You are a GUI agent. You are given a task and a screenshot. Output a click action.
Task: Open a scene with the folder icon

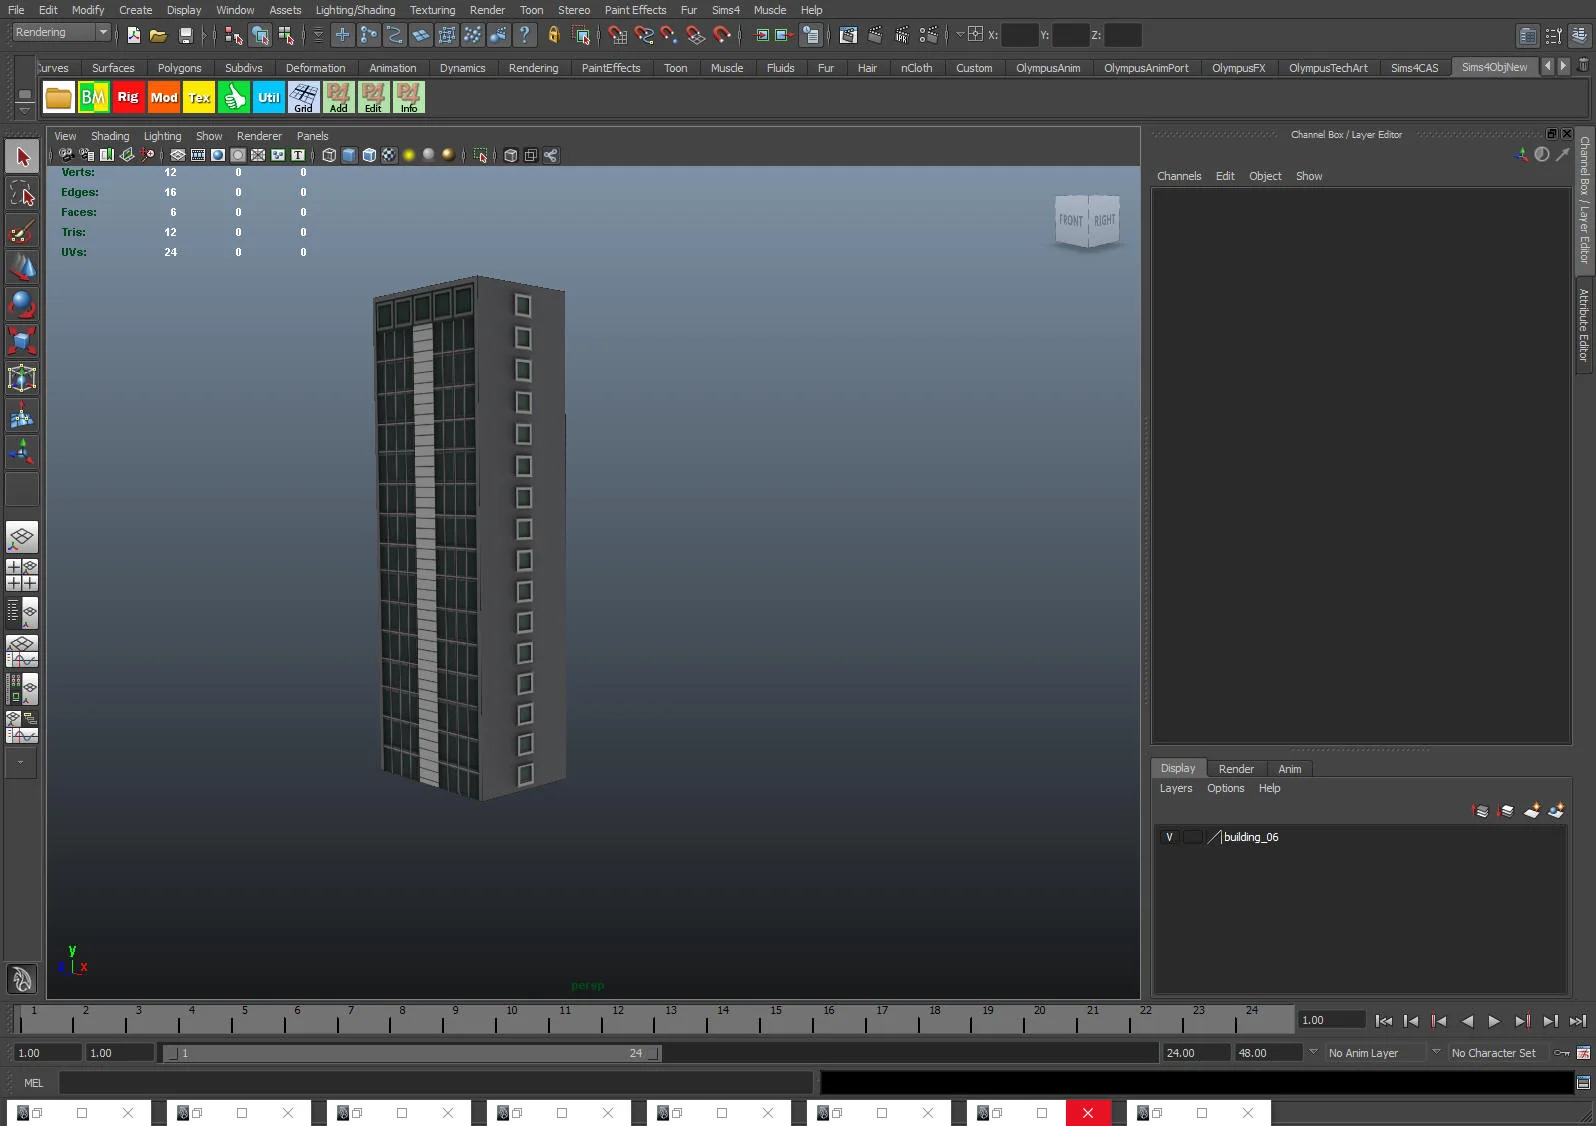[x=158, y=35]
